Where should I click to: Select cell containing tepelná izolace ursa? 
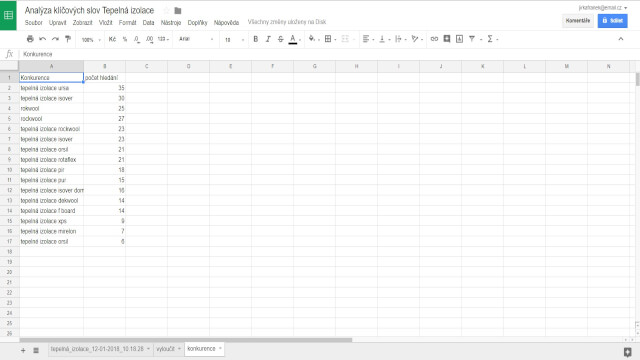tap(51, 88)
